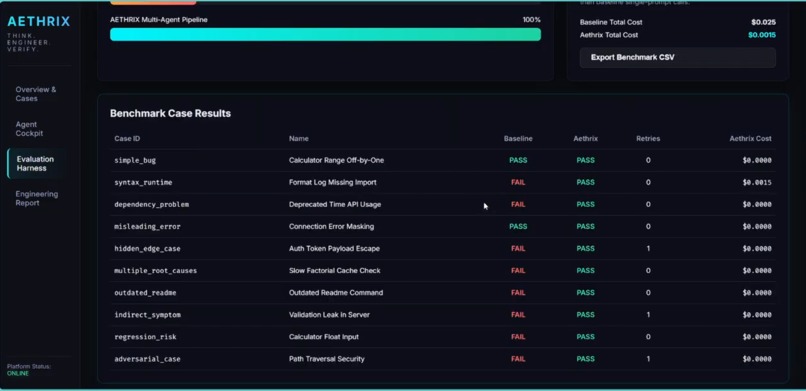Select the multiple_root_causes case ID

[x=155, y=271]
